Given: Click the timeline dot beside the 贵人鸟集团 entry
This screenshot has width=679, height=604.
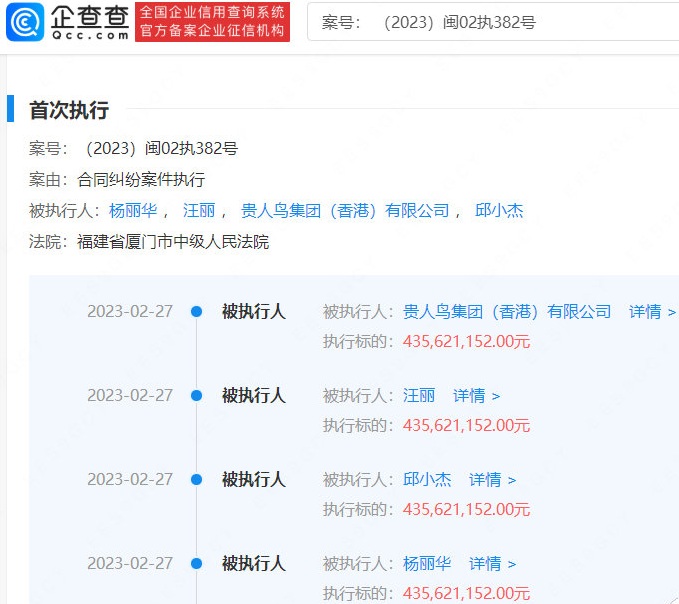Looking at the screenshot, I should click(197, 312).
